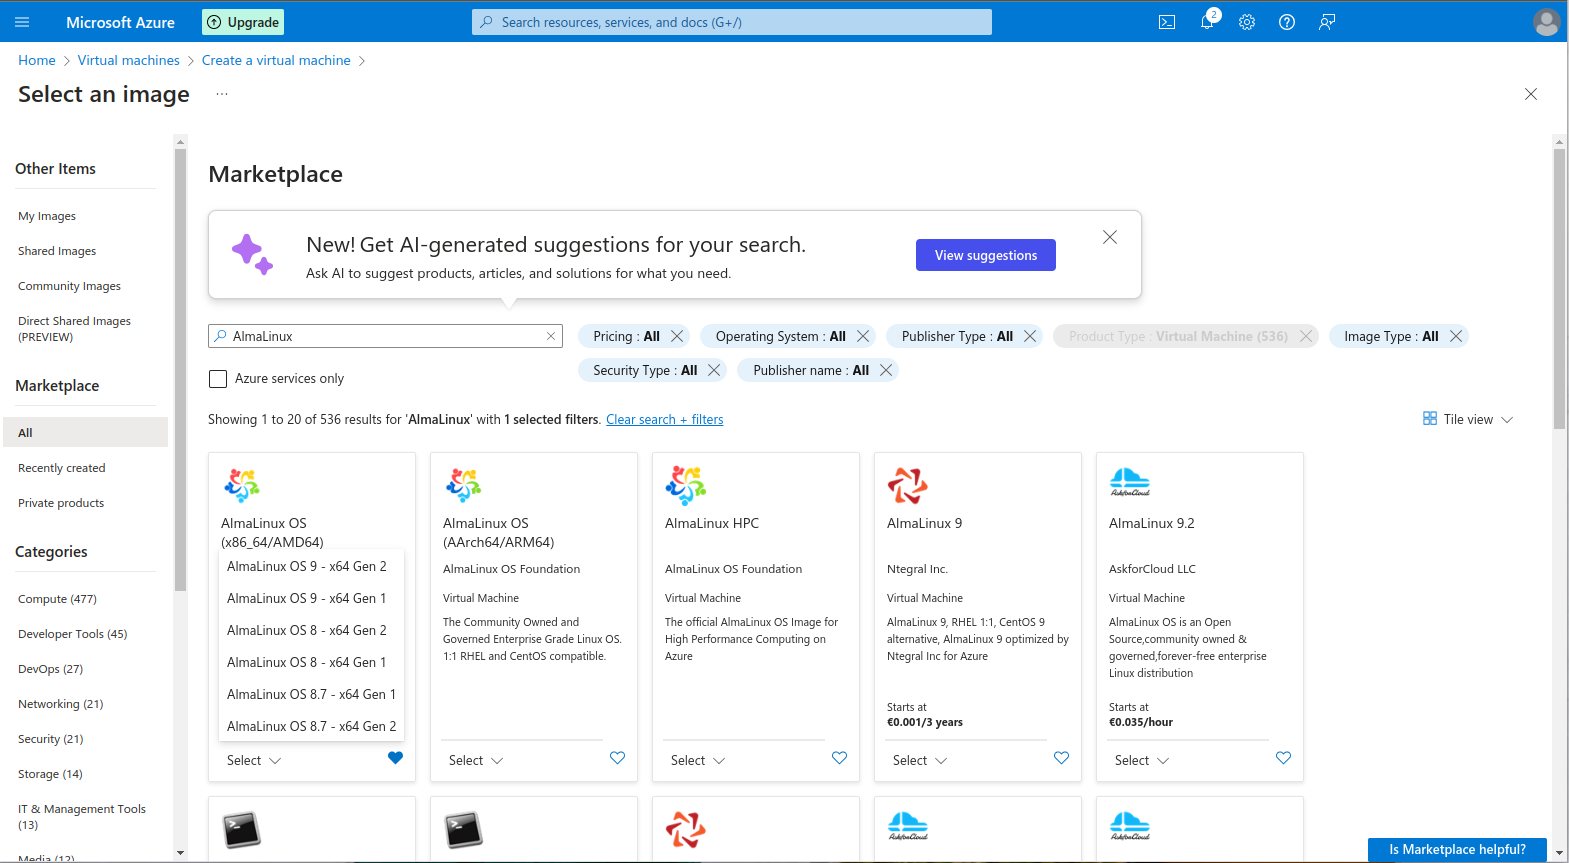Go to Create a virtual machine breadcrumb

tap(276, 60)
